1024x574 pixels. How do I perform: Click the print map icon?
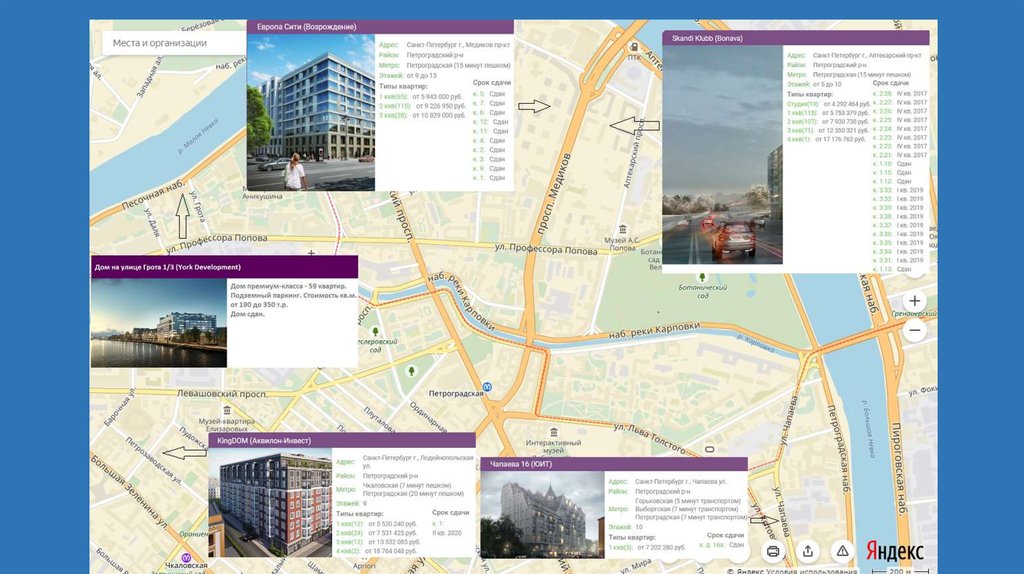tap(773, 551)
